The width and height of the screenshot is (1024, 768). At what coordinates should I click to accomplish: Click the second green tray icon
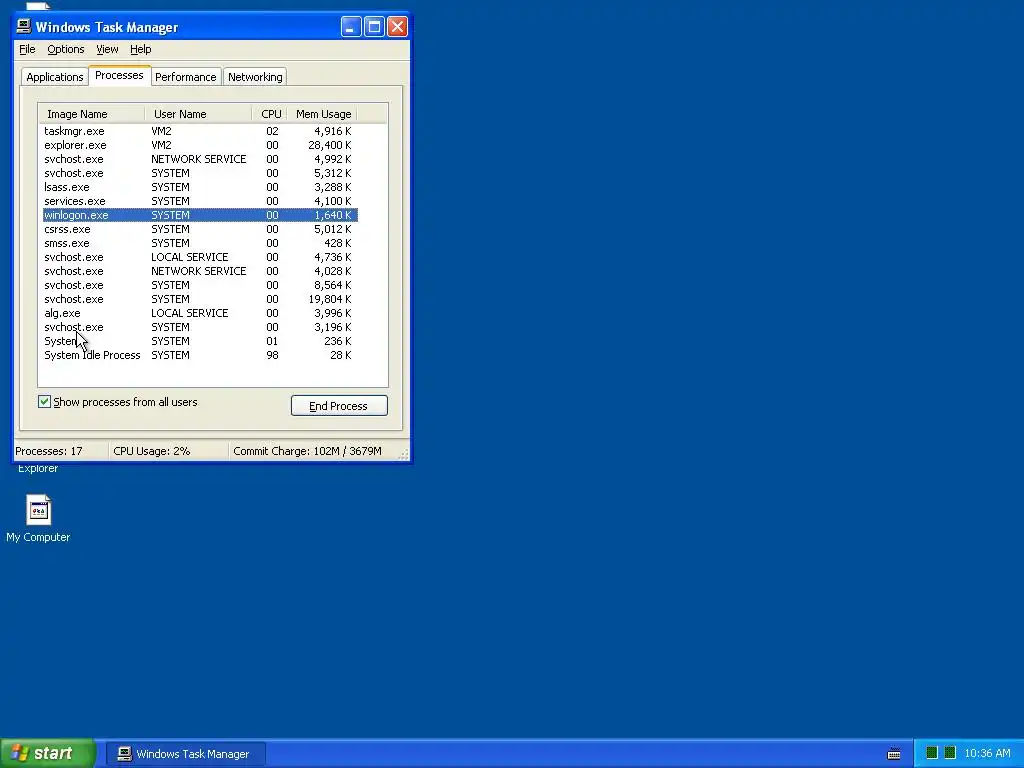pyautogui.click(x=950, y=753)
